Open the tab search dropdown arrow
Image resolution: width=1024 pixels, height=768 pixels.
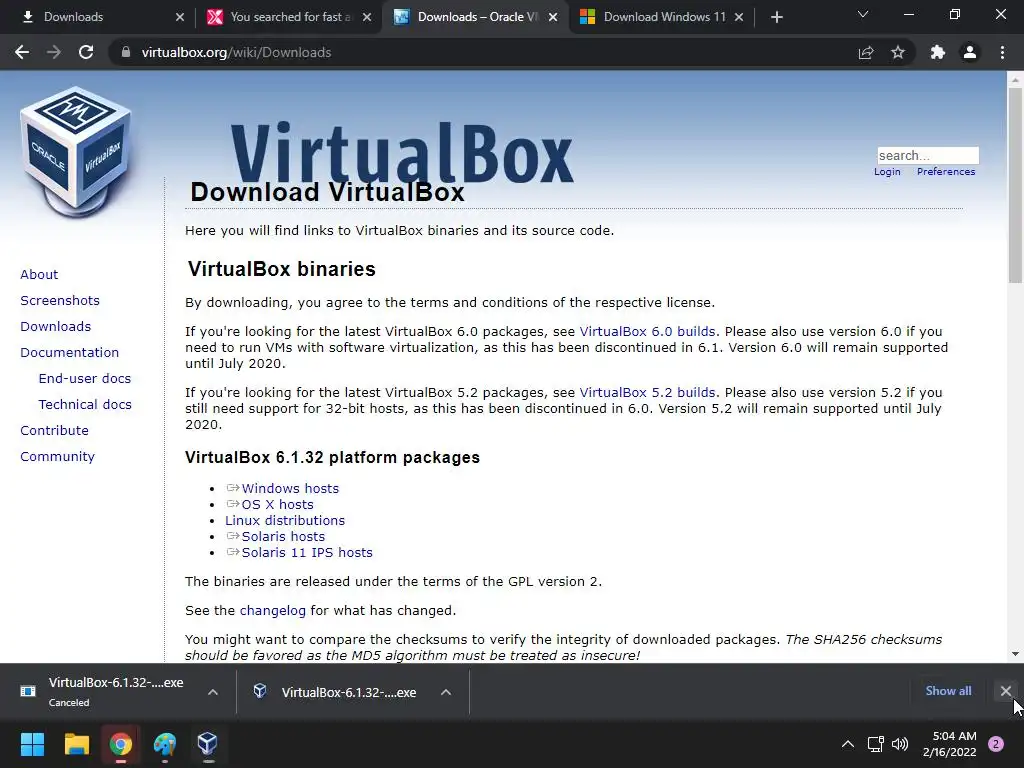pyautogui.click(x=863, y=14)
